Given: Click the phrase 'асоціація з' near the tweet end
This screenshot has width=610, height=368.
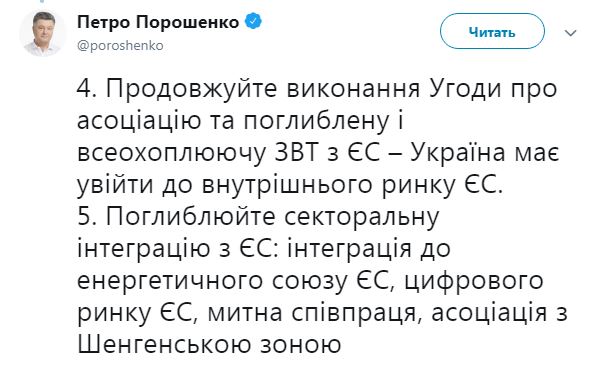Looking at the screenshot, I should [x=500, y=314].
